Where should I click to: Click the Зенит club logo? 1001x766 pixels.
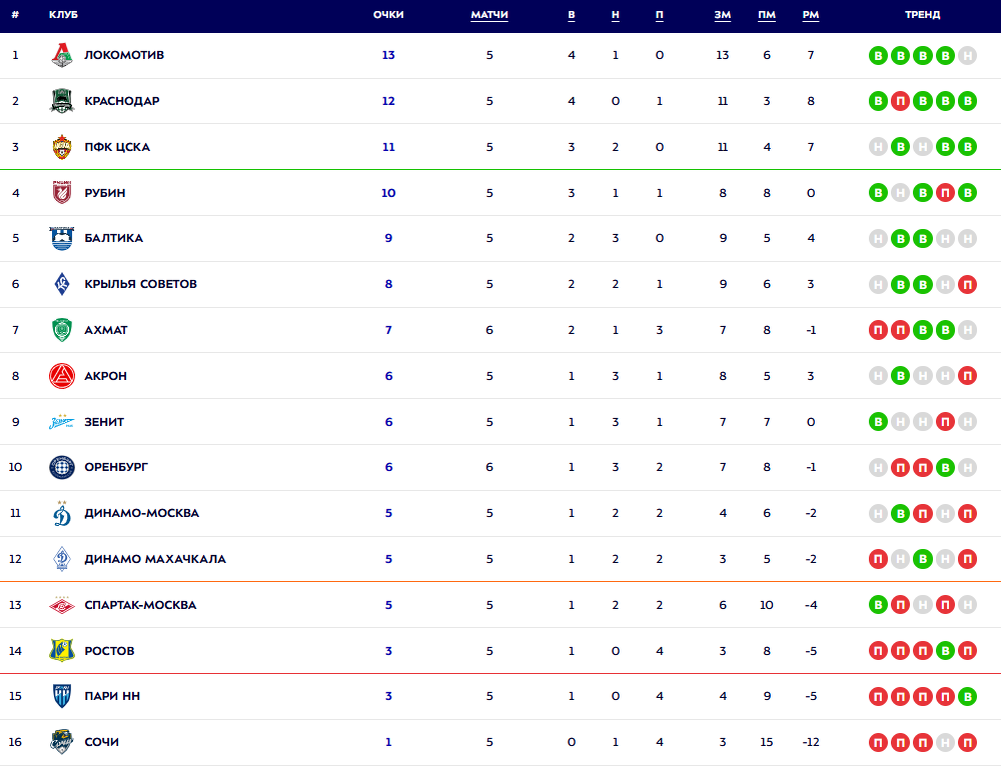tap(62, 422)
